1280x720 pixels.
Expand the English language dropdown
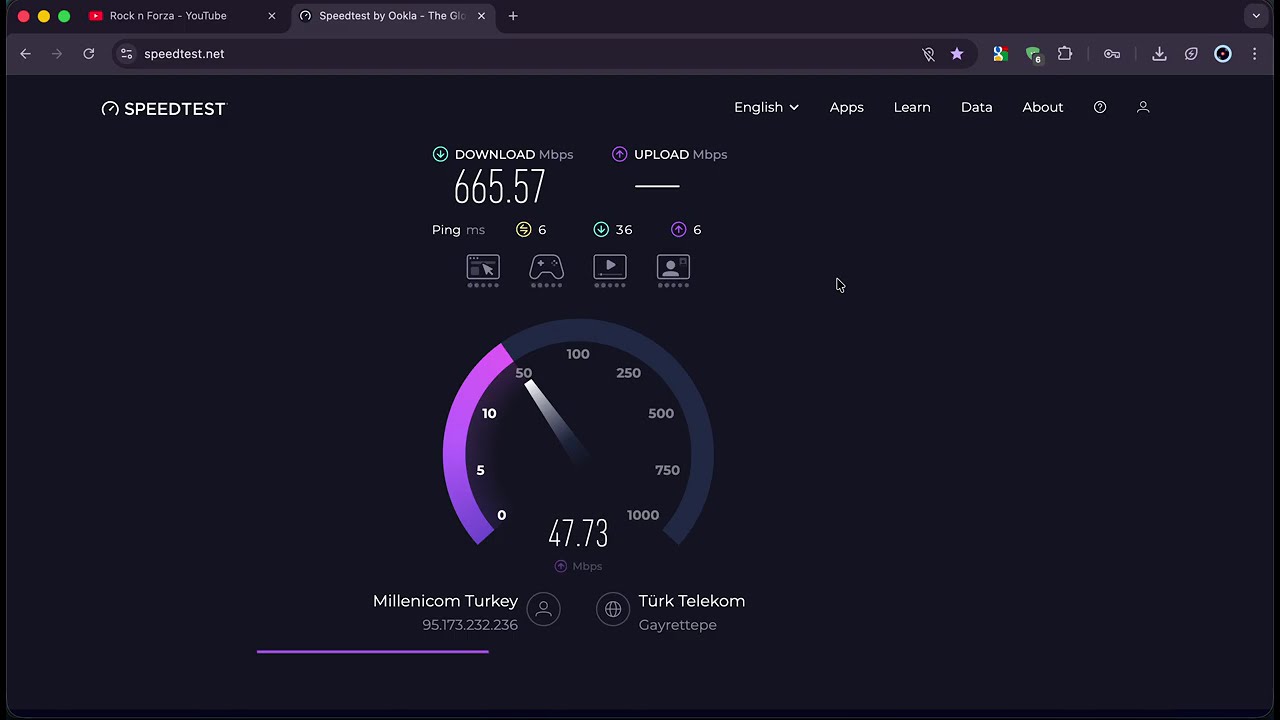[766, 107]
